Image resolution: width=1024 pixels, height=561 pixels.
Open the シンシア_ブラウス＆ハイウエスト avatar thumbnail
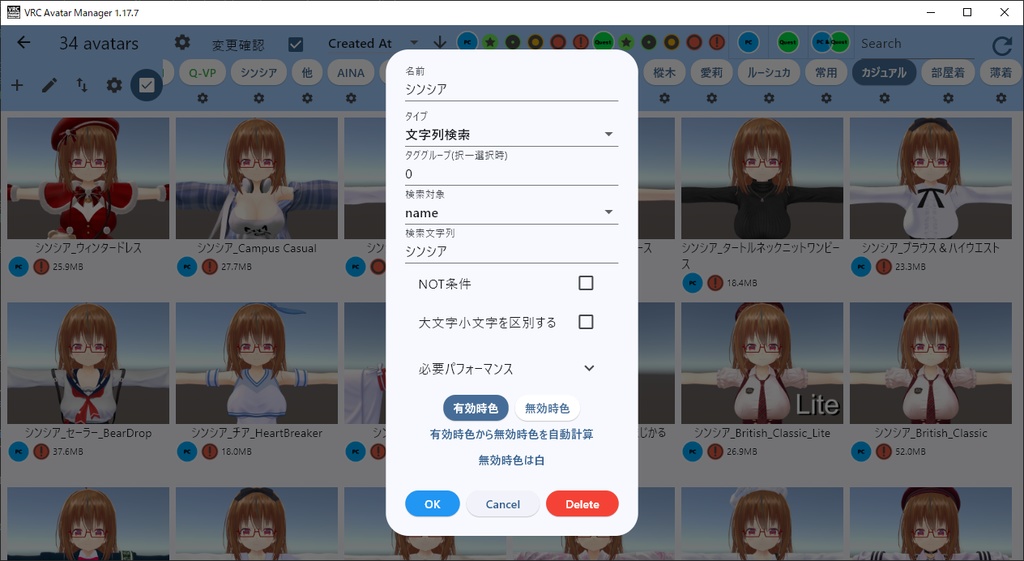tap(930, 178)
